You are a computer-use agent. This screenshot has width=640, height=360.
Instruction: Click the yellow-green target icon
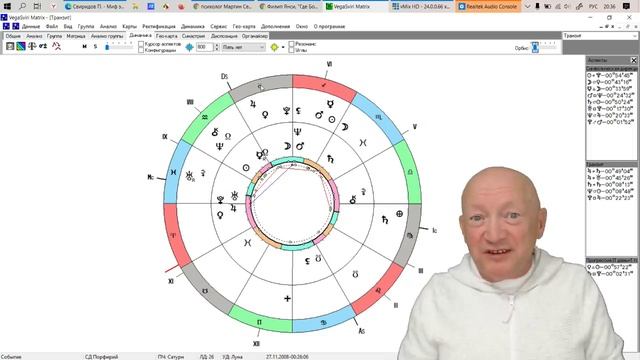(x=275, y=47)
